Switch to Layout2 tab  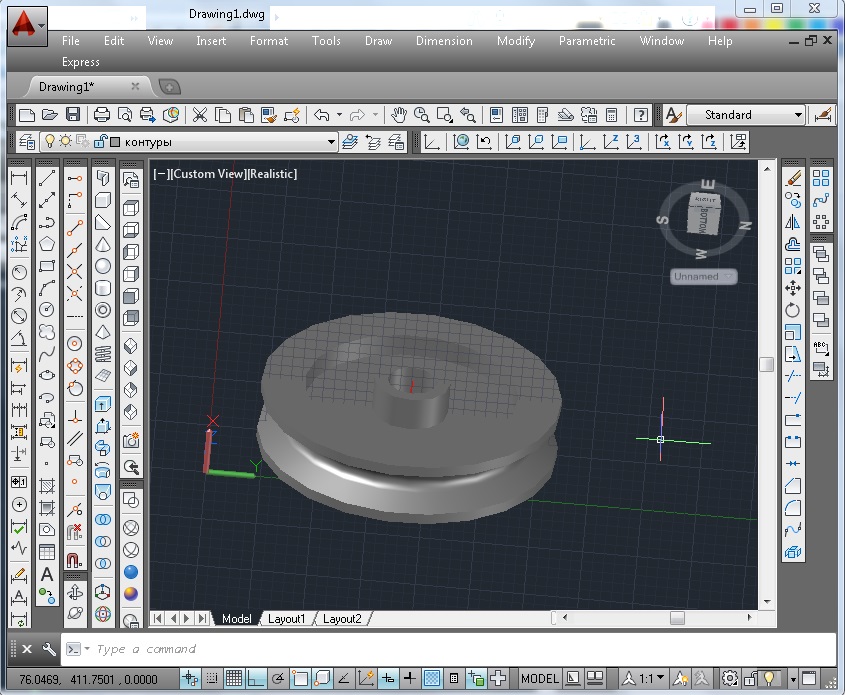pyautogui.click(x=342, y=618)
